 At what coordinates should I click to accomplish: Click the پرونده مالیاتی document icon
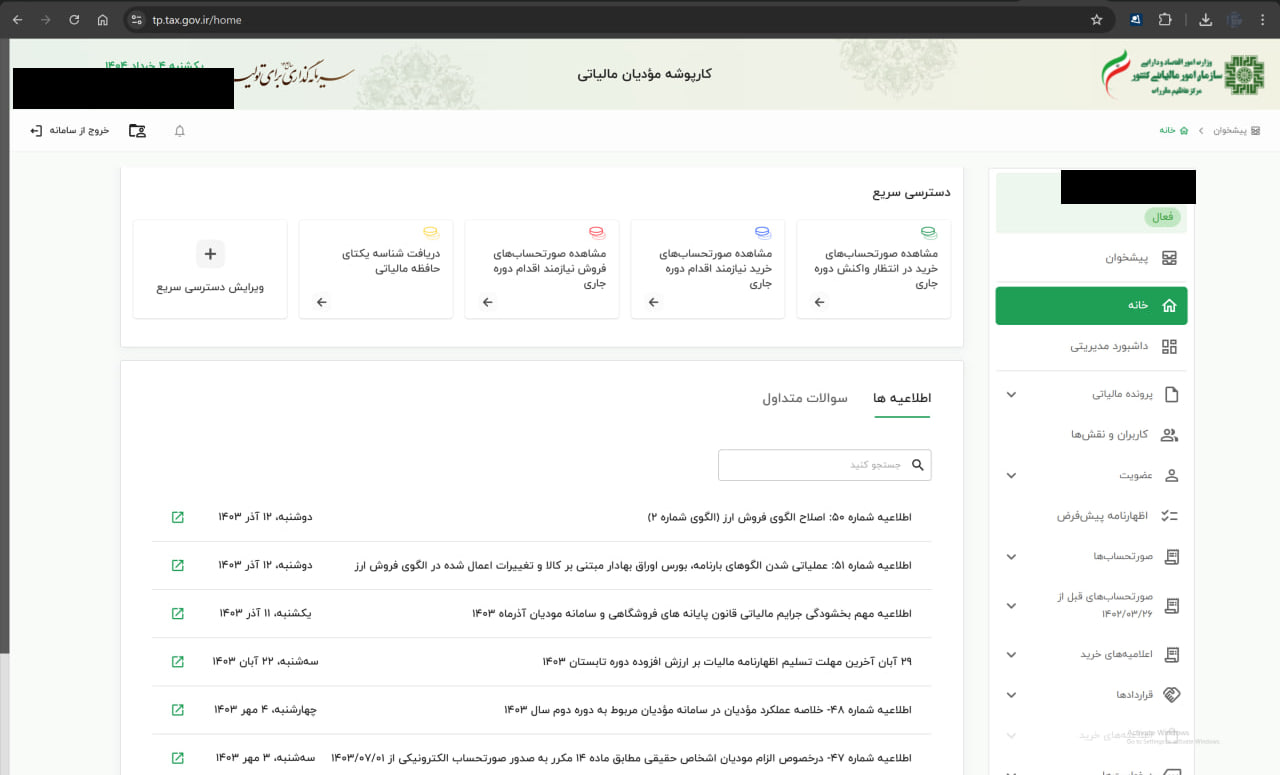point(1170,395)
